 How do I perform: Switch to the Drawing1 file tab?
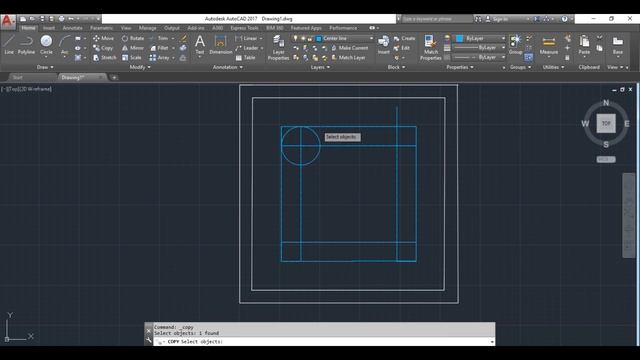82,78
